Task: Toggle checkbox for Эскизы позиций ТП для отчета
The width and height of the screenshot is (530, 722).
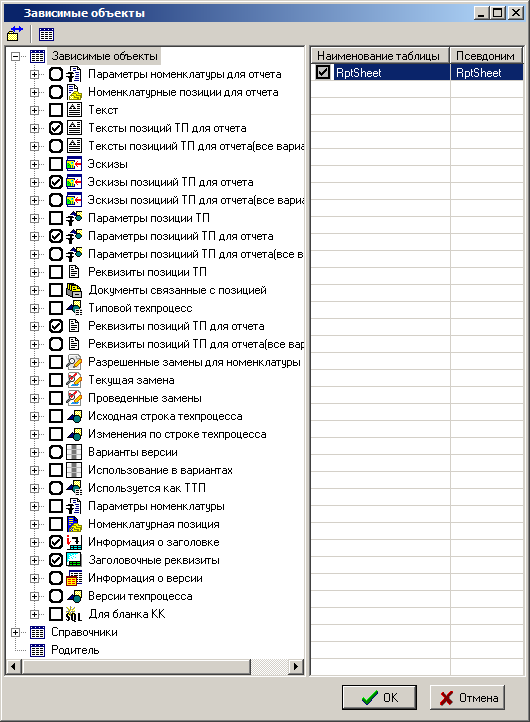Action: (x=56, y=182)
